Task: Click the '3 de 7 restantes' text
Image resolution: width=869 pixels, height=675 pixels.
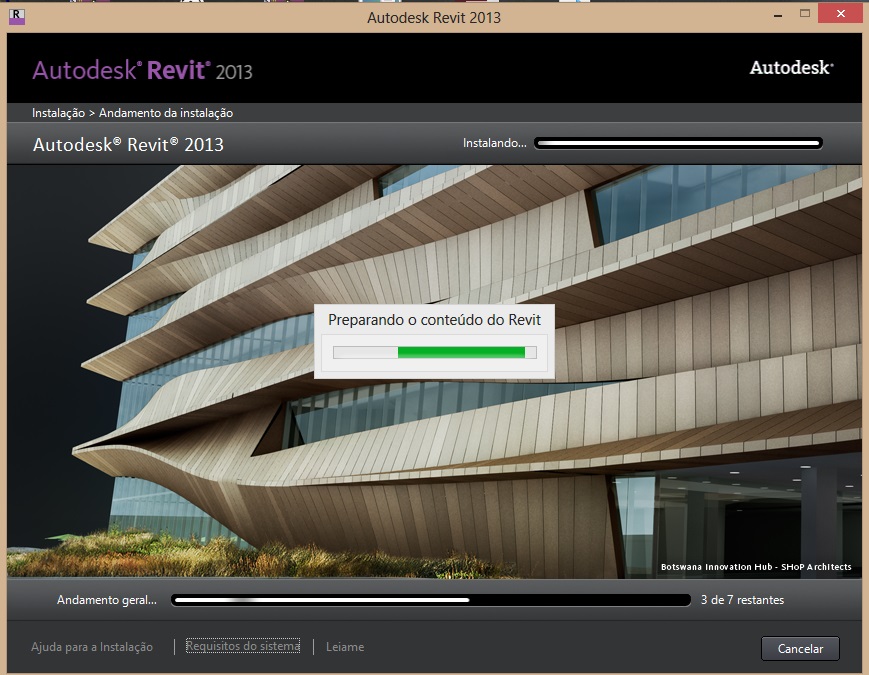Action: tap(742, 600)
